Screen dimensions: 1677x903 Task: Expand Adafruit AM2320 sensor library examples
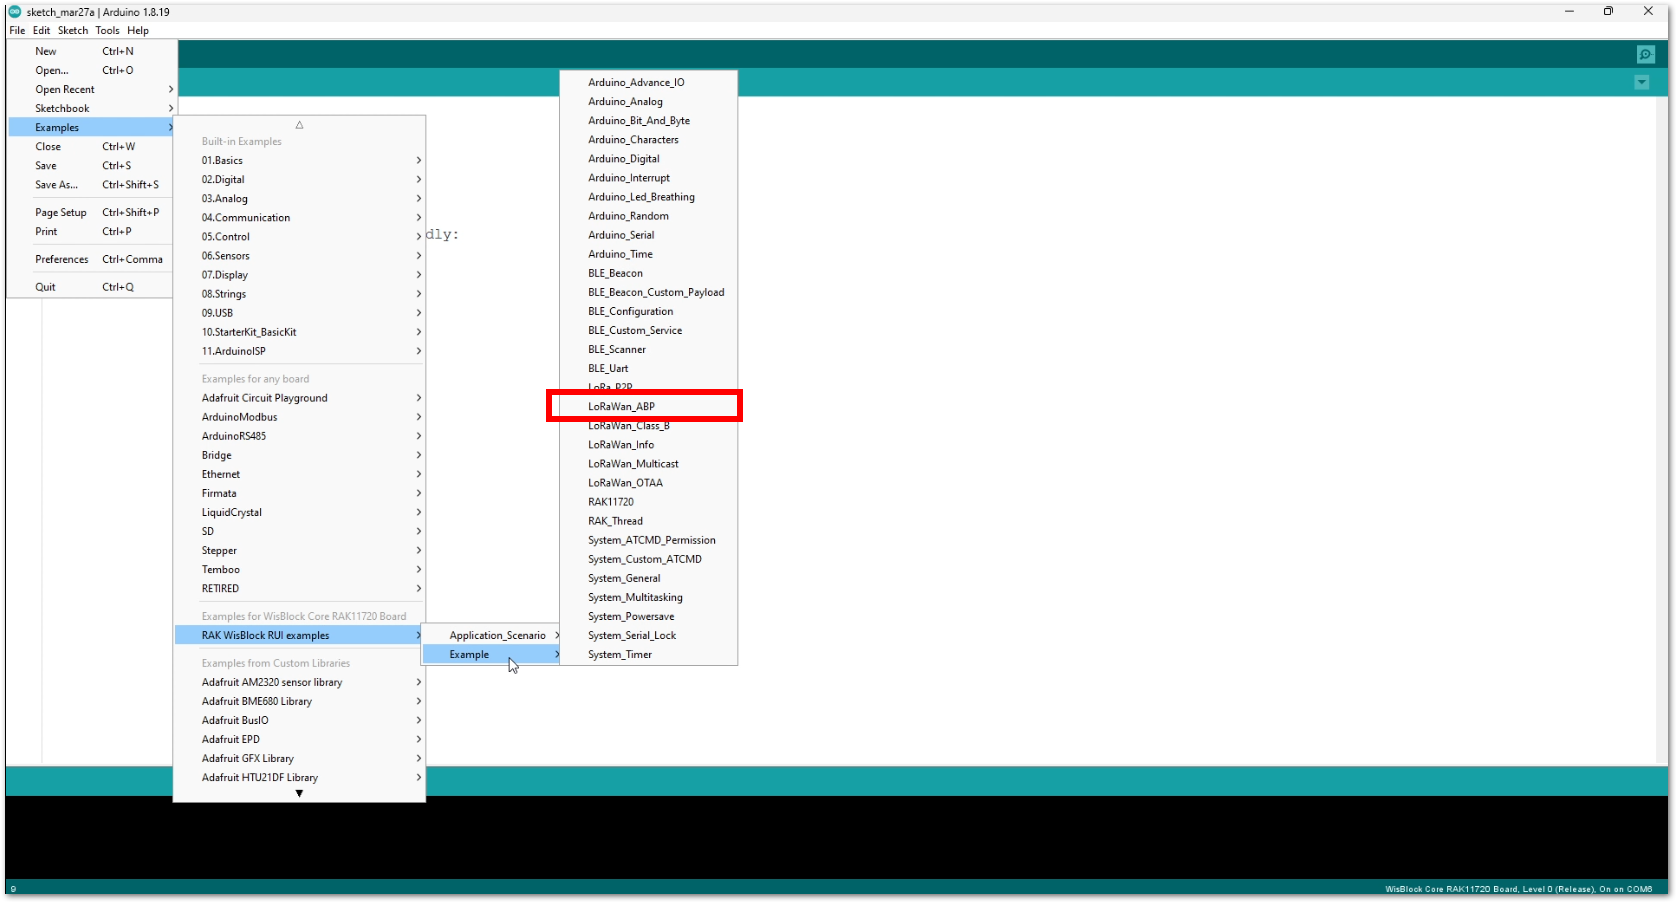(x=299, y=682)
